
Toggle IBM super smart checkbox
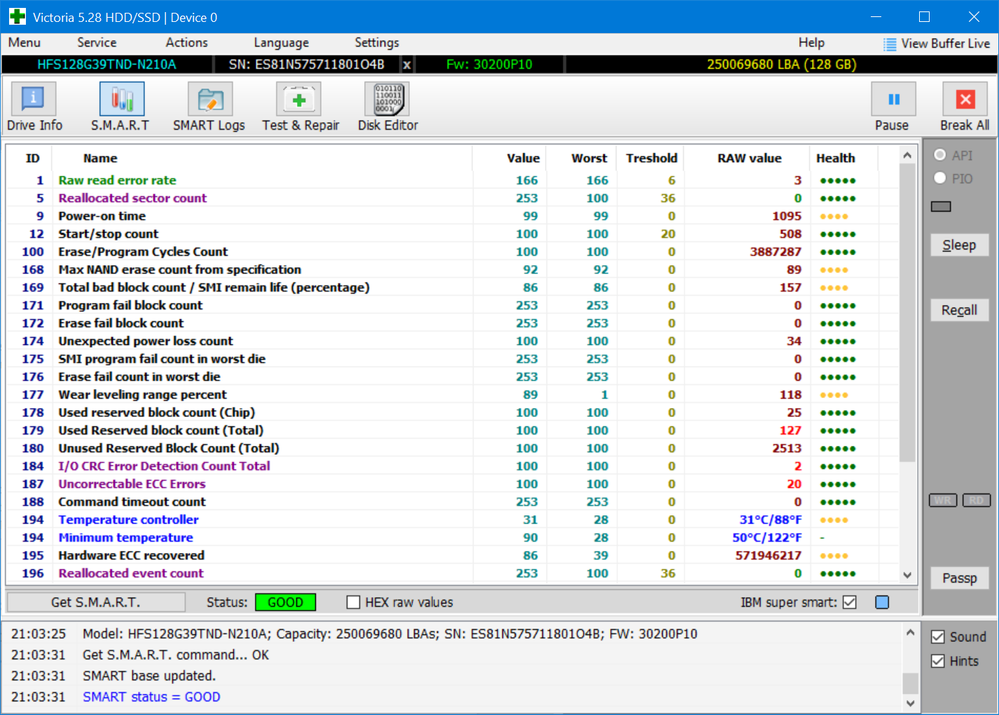click(x=850, y=603)
